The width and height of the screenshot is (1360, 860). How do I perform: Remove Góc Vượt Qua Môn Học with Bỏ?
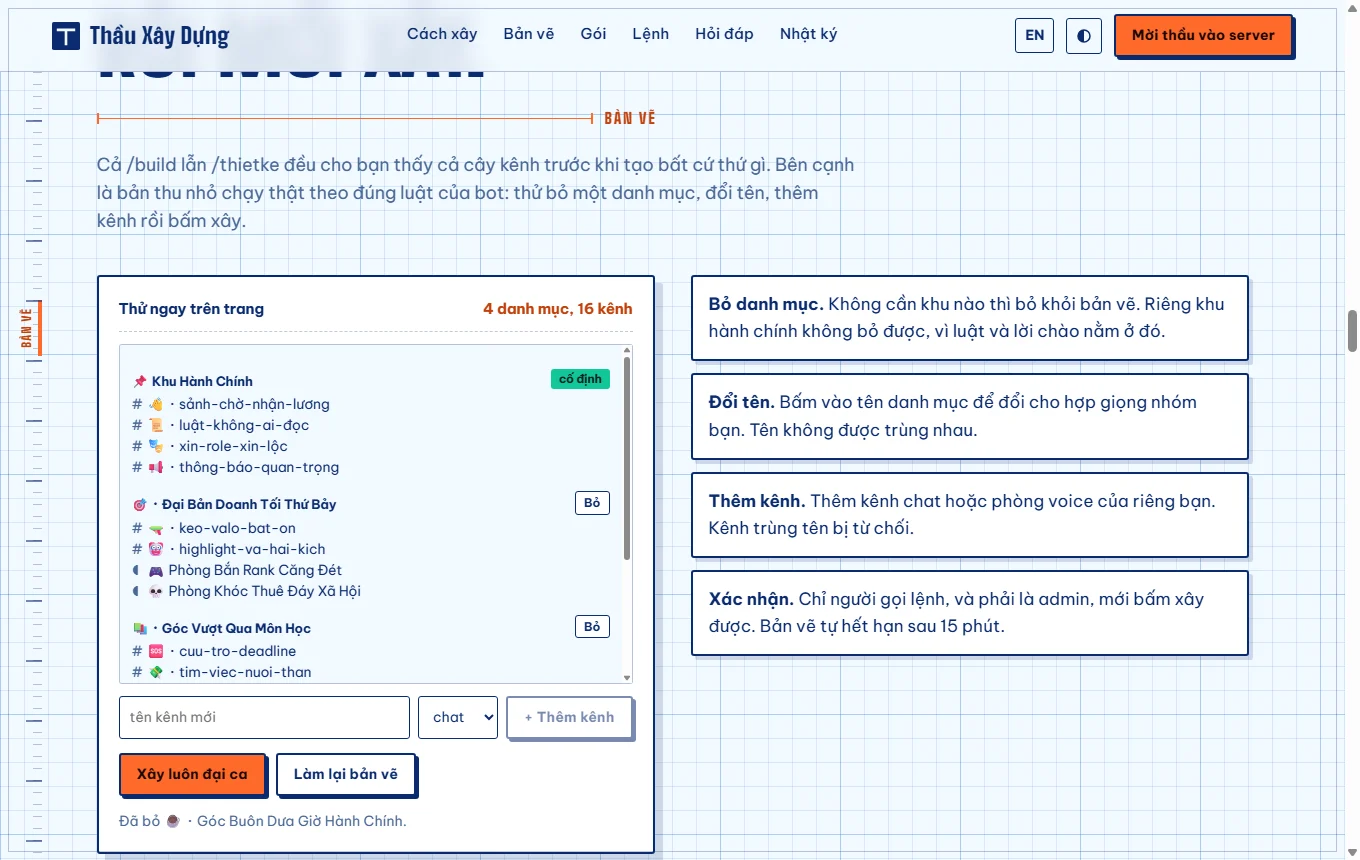[x=592, y=627]
